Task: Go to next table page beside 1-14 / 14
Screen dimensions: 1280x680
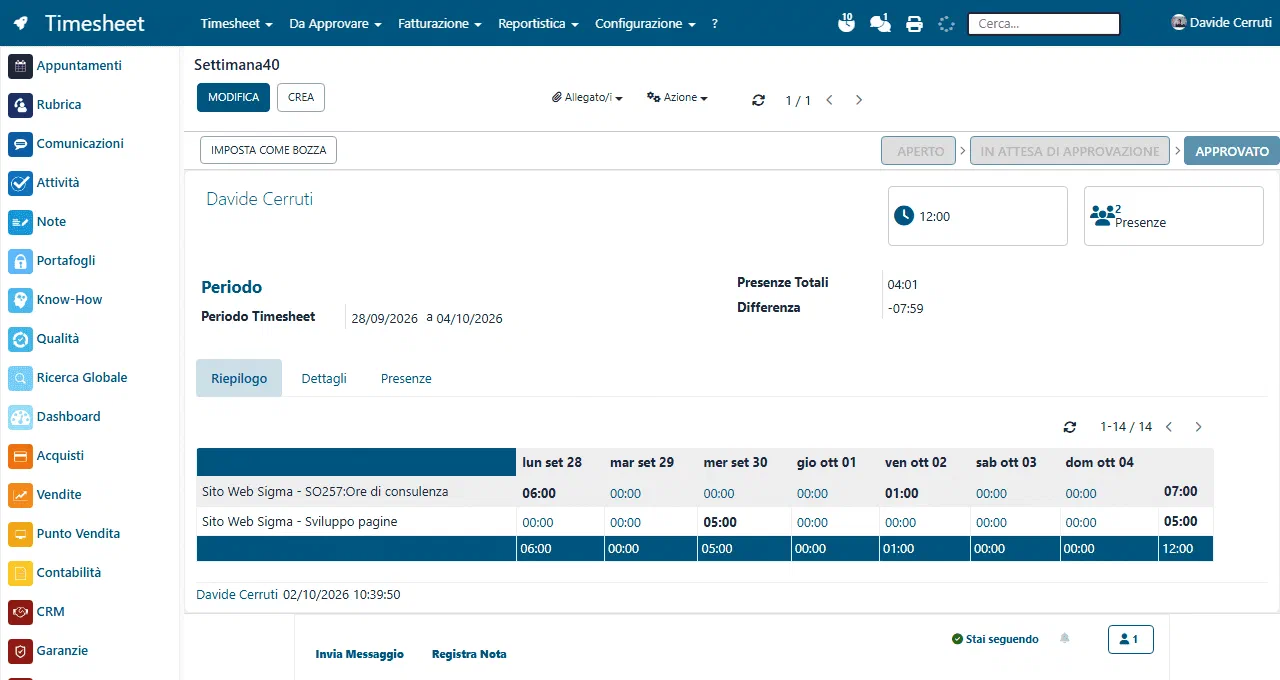Action: coord(1199,427)
